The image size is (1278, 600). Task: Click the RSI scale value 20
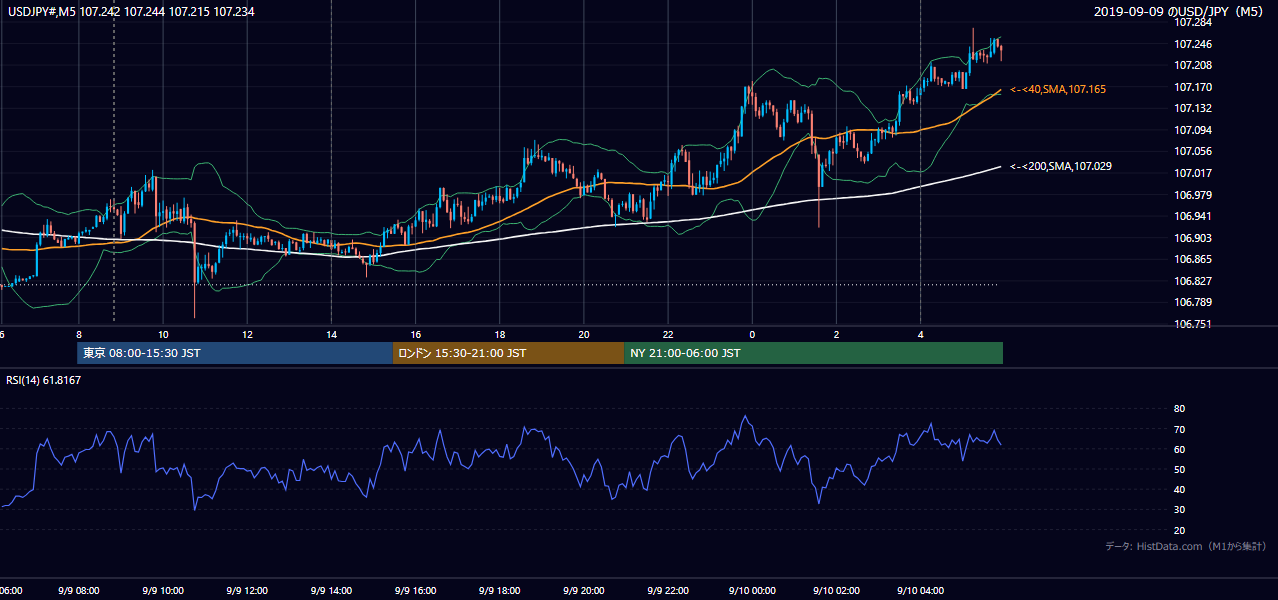click(1179, 531)
